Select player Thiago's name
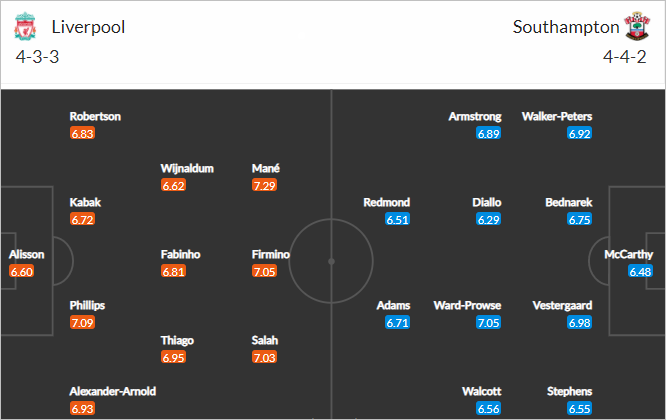666x420 pixels. click(x=177, y=340)
